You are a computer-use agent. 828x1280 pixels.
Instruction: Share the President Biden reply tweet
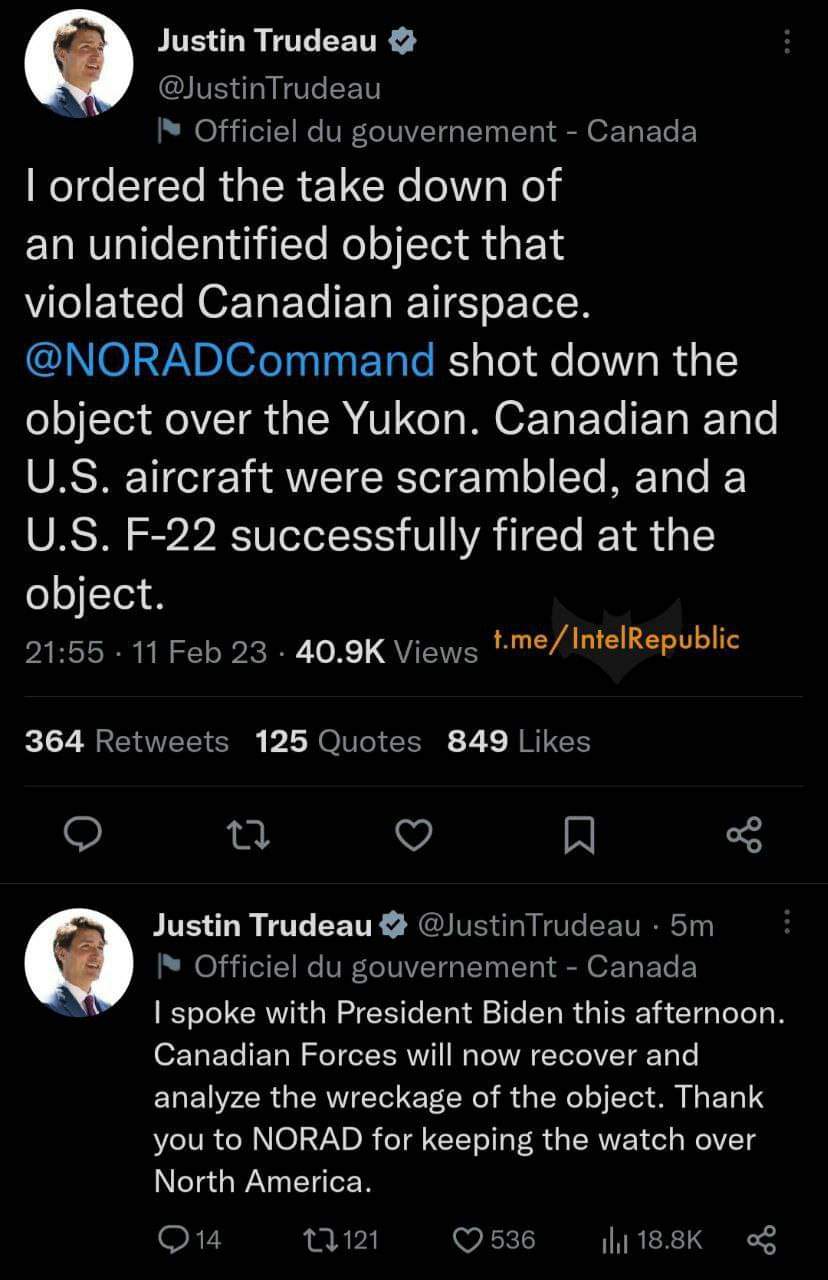761,1241
